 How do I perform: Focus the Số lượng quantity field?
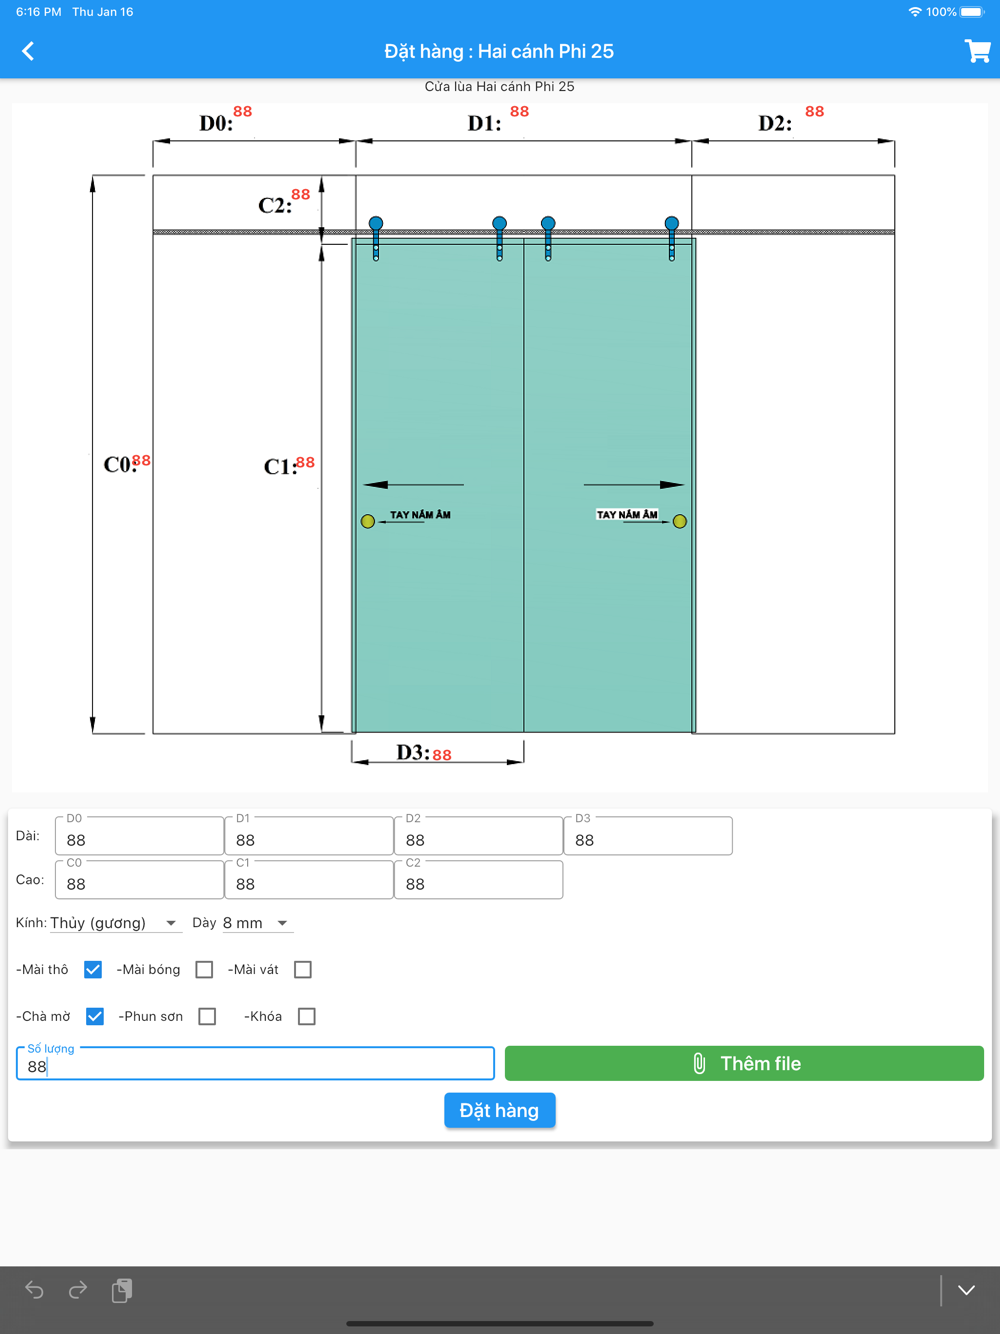[x=255, y=1063]
